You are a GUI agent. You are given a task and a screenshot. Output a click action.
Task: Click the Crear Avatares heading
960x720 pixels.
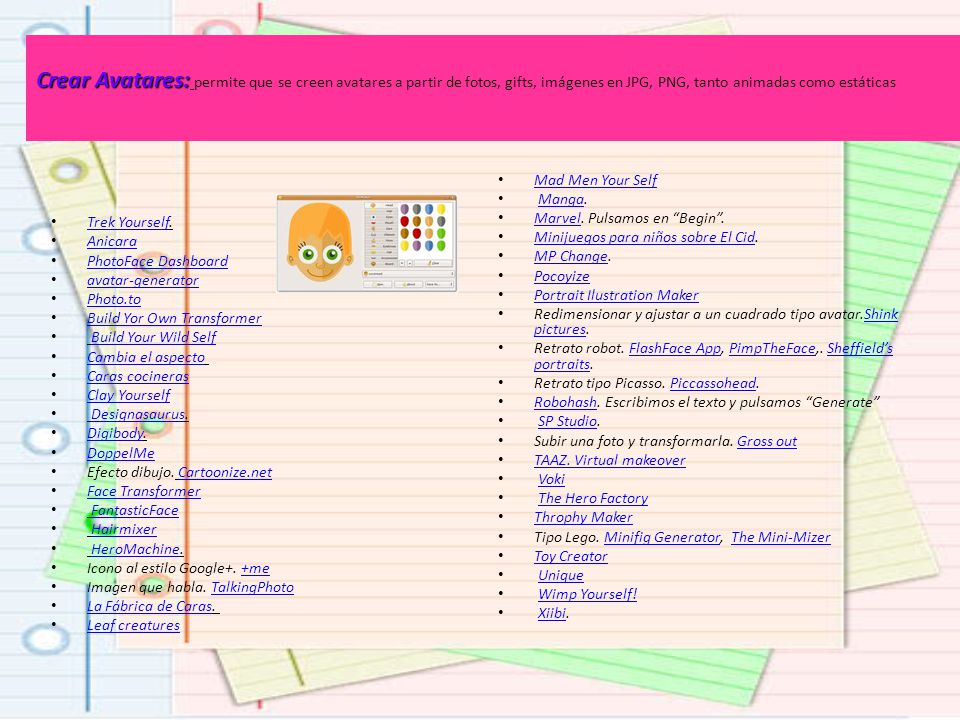click(114, 80)
